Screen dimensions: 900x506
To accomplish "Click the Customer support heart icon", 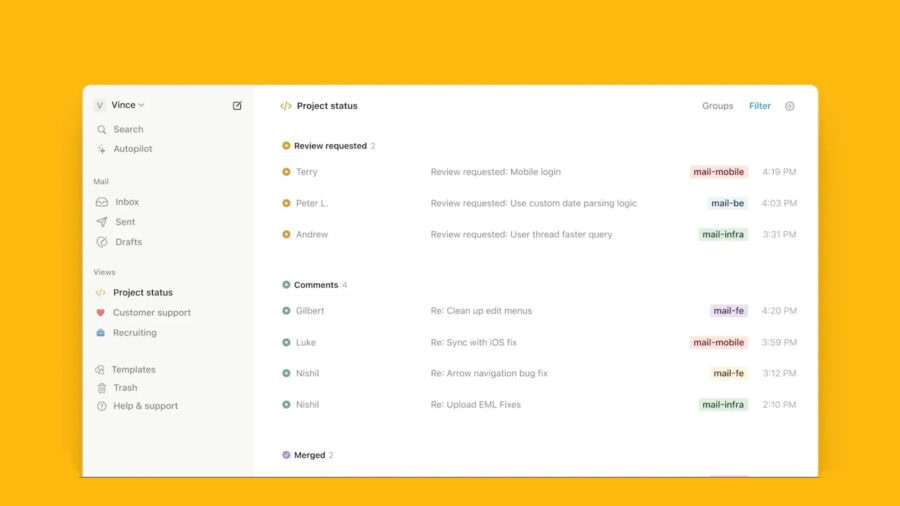I will pyautogui.click(x=100, y=313).
